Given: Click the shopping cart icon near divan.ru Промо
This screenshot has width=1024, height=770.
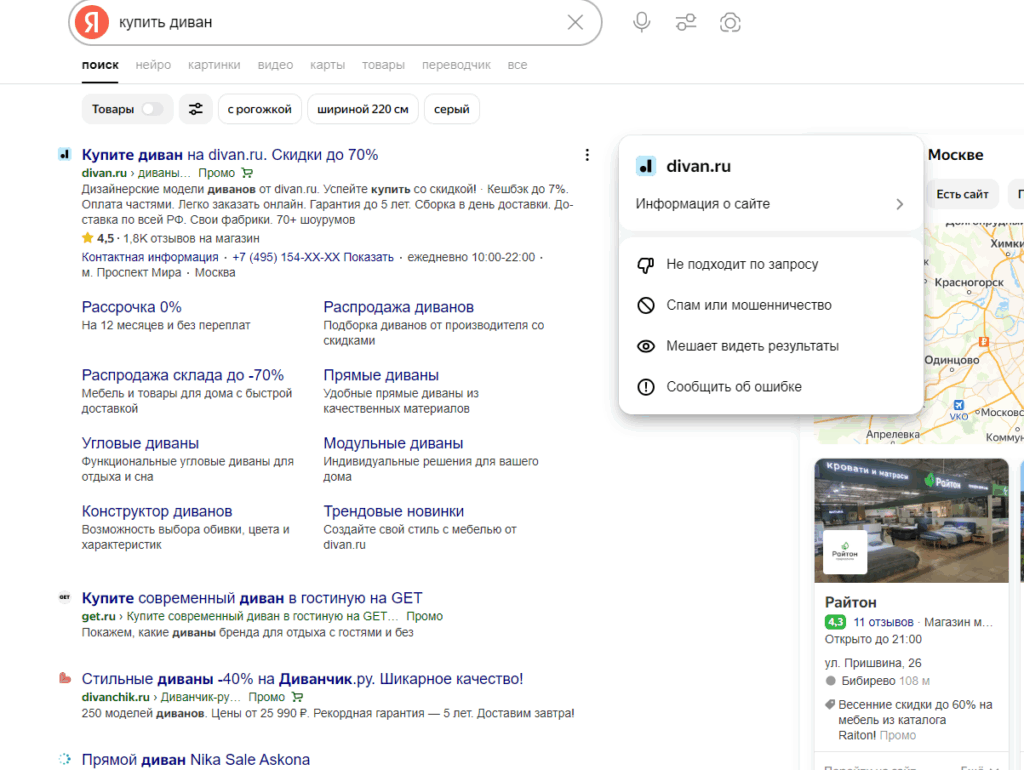Looking at the screenshot, I should 247,173.
